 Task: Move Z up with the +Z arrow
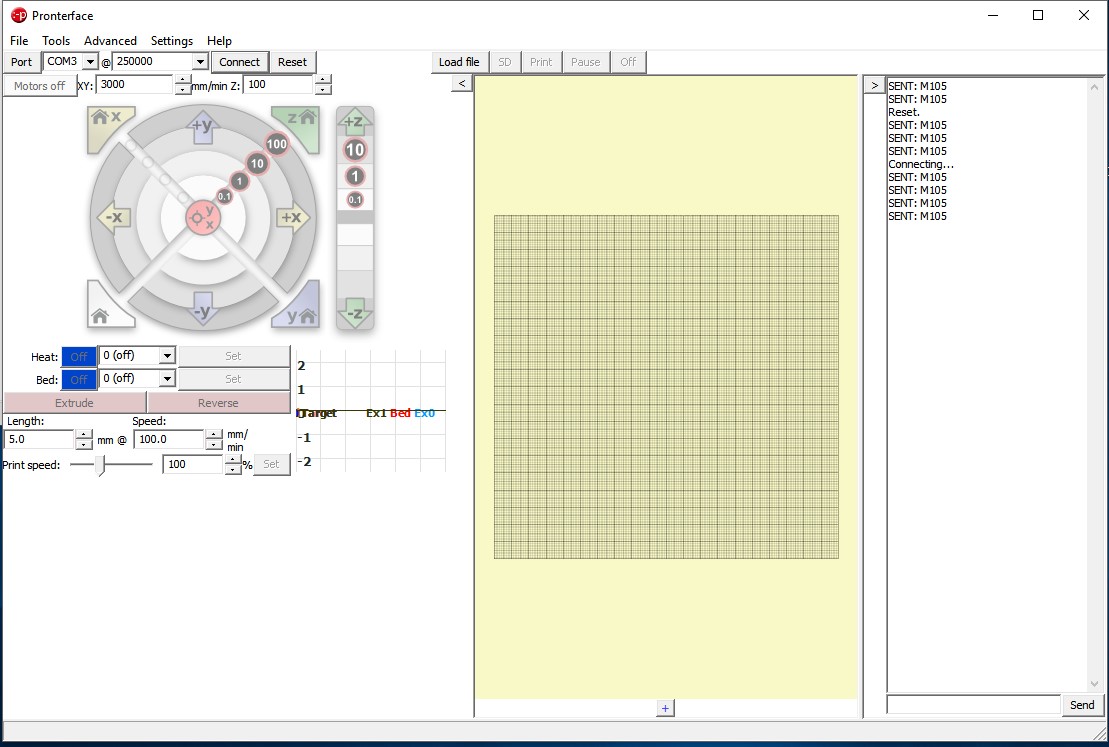(354, 122)
